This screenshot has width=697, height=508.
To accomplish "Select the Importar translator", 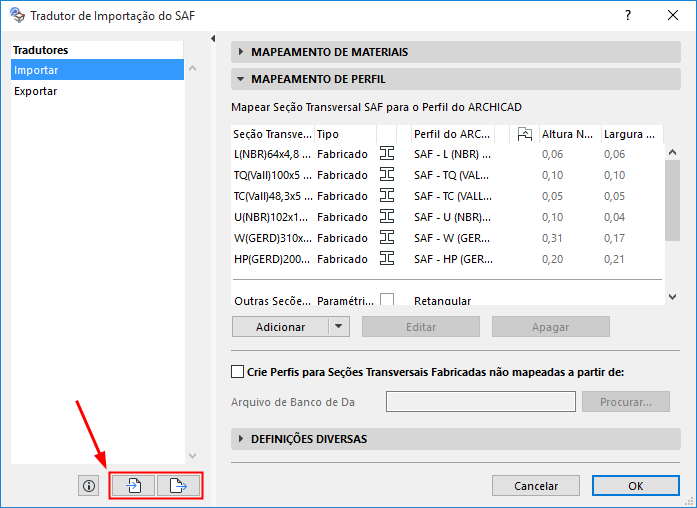I will coord(97,70).
